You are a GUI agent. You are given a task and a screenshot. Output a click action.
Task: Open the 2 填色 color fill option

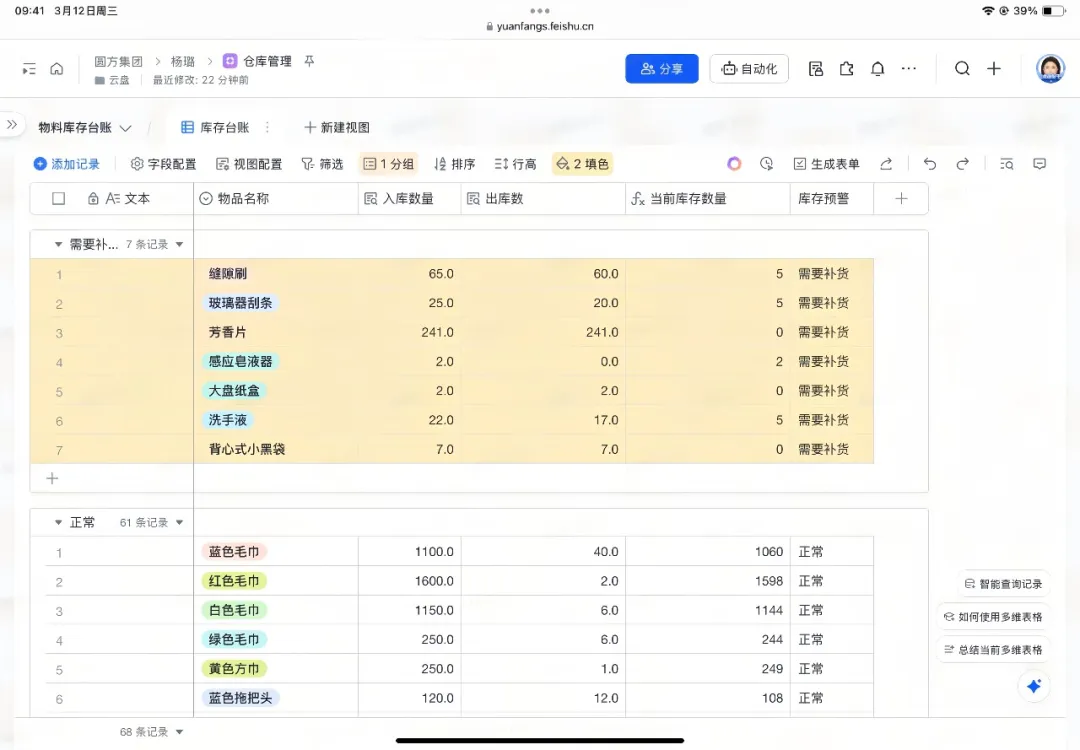582,164
